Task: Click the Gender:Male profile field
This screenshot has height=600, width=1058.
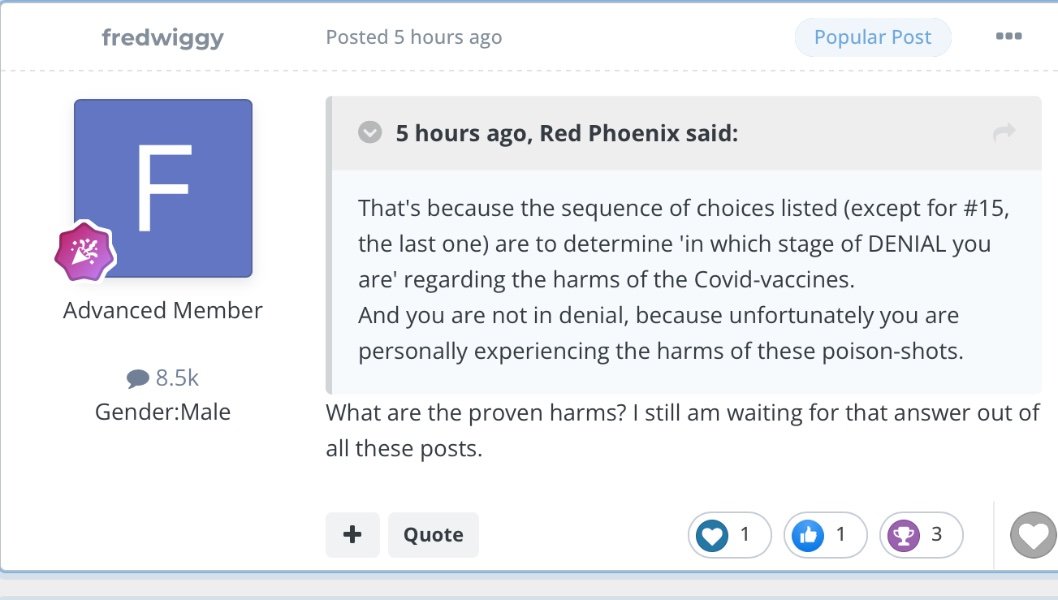Action: 163,411
